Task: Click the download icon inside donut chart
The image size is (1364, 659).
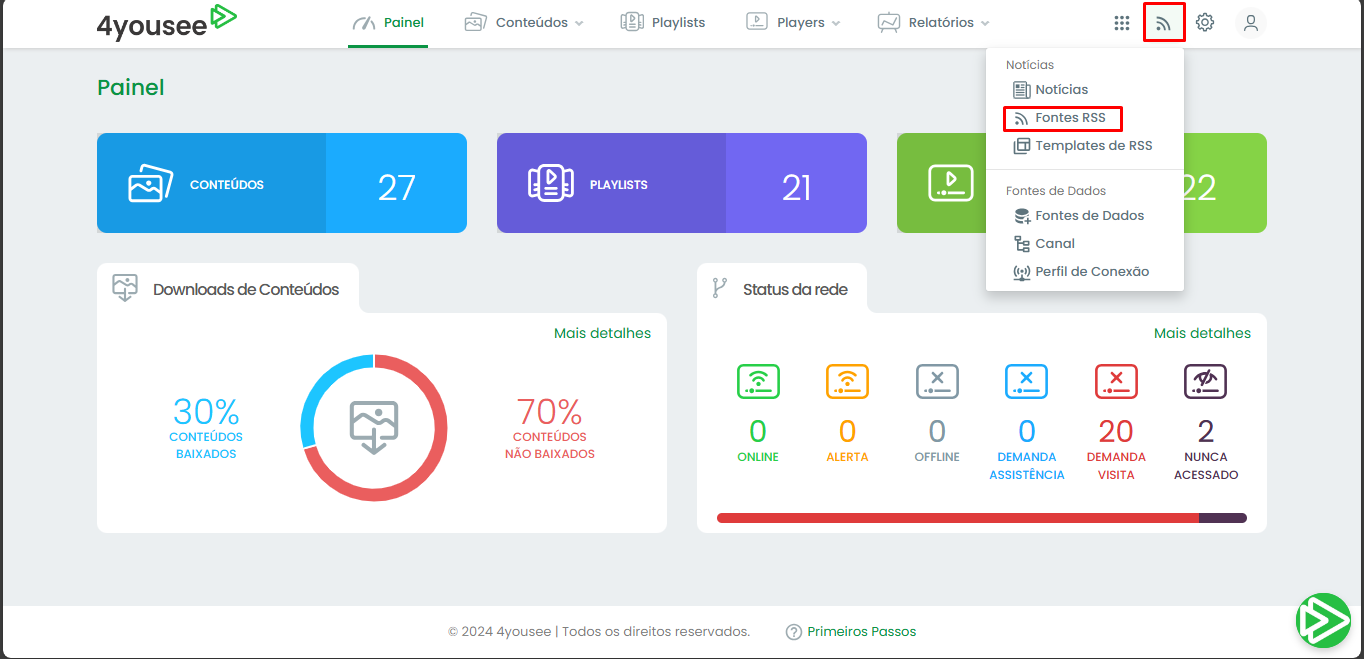Action: (374, 427)
